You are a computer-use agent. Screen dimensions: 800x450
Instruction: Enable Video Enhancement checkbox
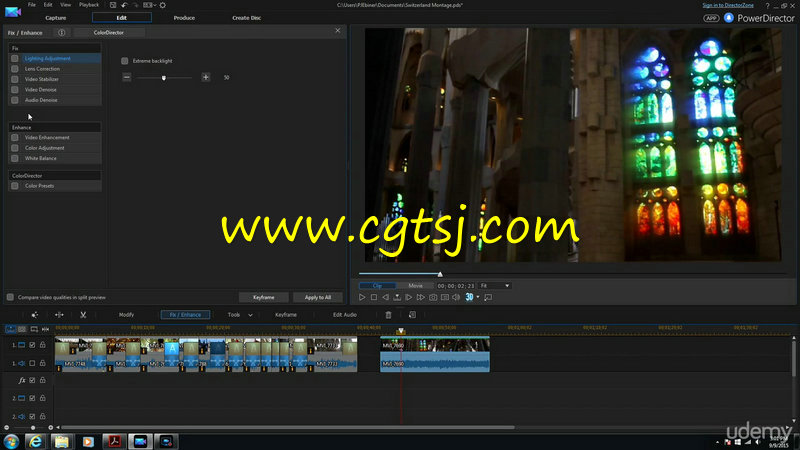[15, 138]
